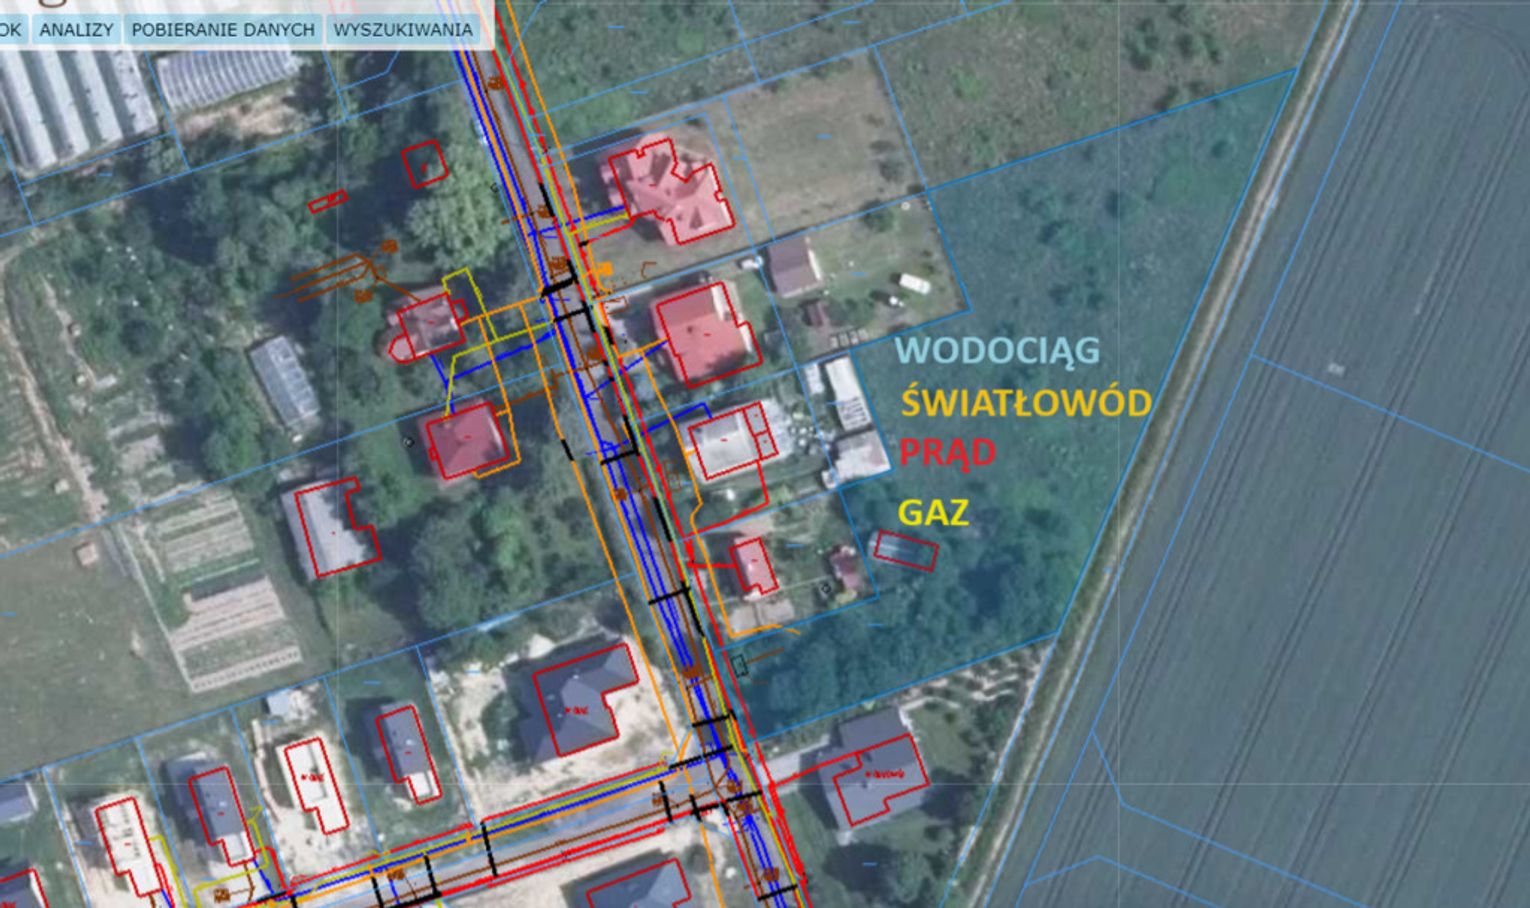Click the yellow GAZ legend label
This screenshot has width=1530, height=908.
[x=933, y=512]
